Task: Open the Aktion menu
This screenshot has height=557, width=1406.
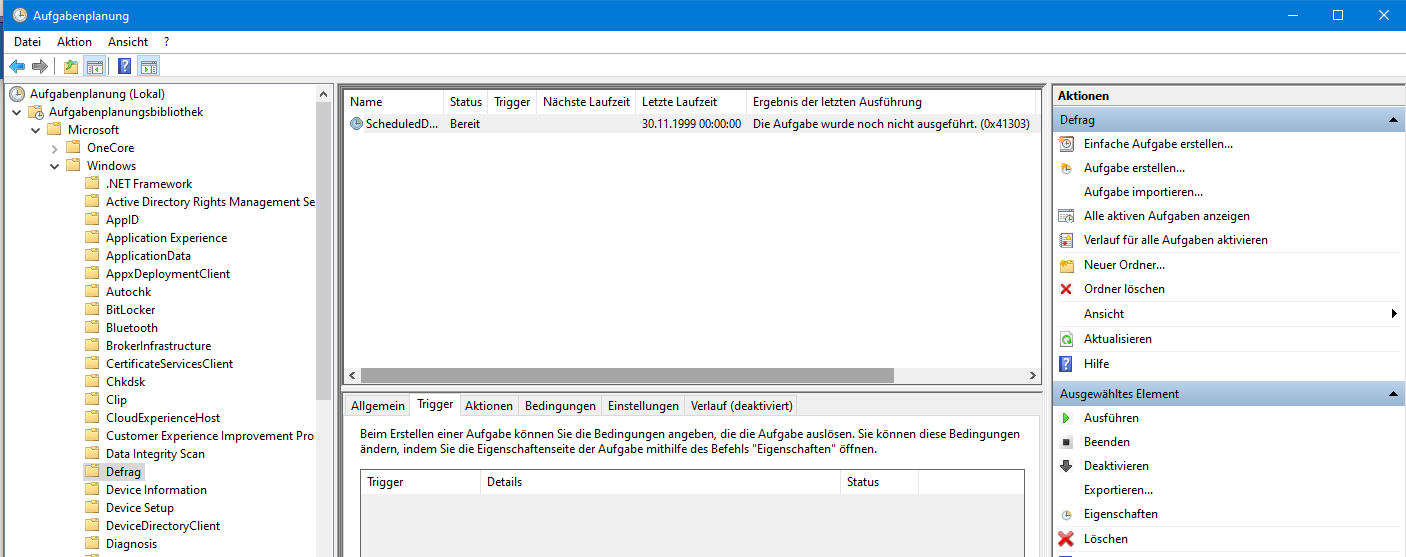Action: pos(74,42)
